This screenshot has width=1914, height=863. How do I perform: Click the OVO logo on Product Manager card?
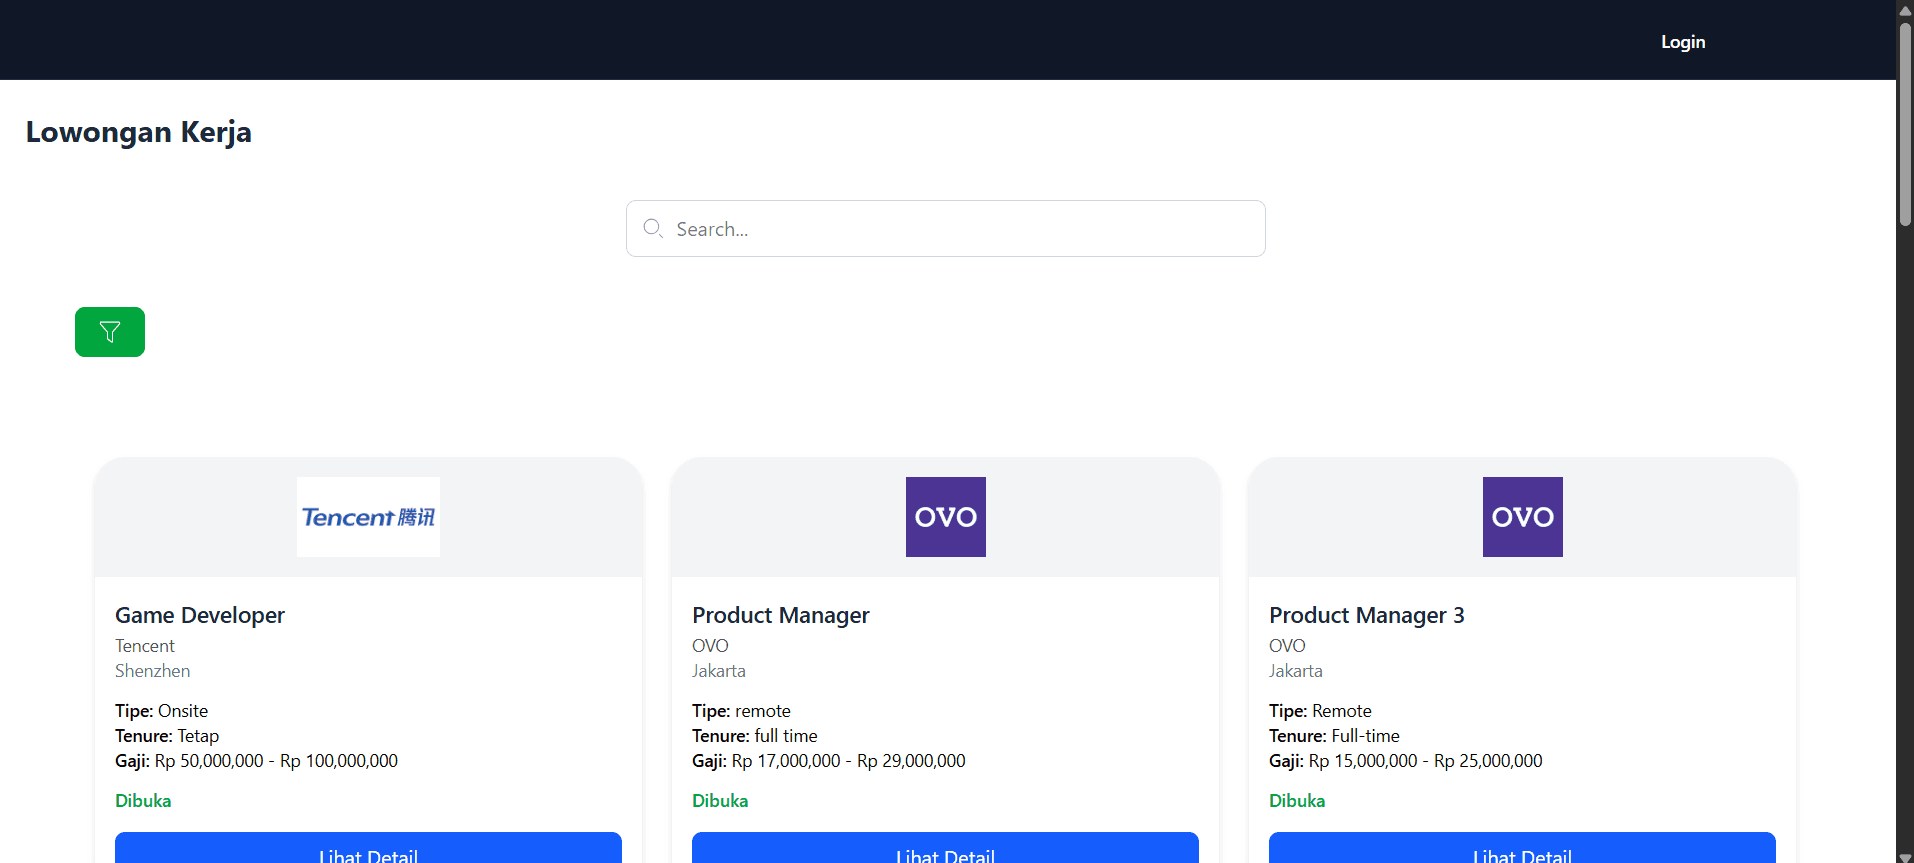tap(946, 517)
